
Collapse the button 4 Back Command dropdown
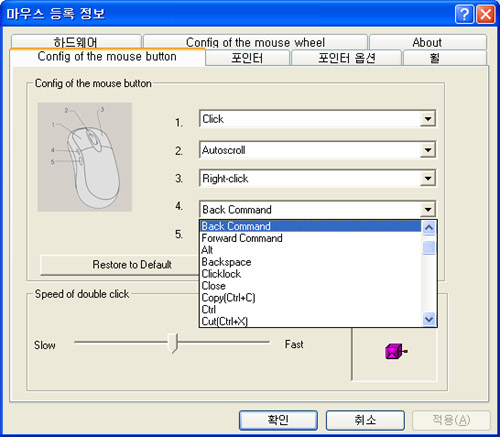(x=428, y=210)
